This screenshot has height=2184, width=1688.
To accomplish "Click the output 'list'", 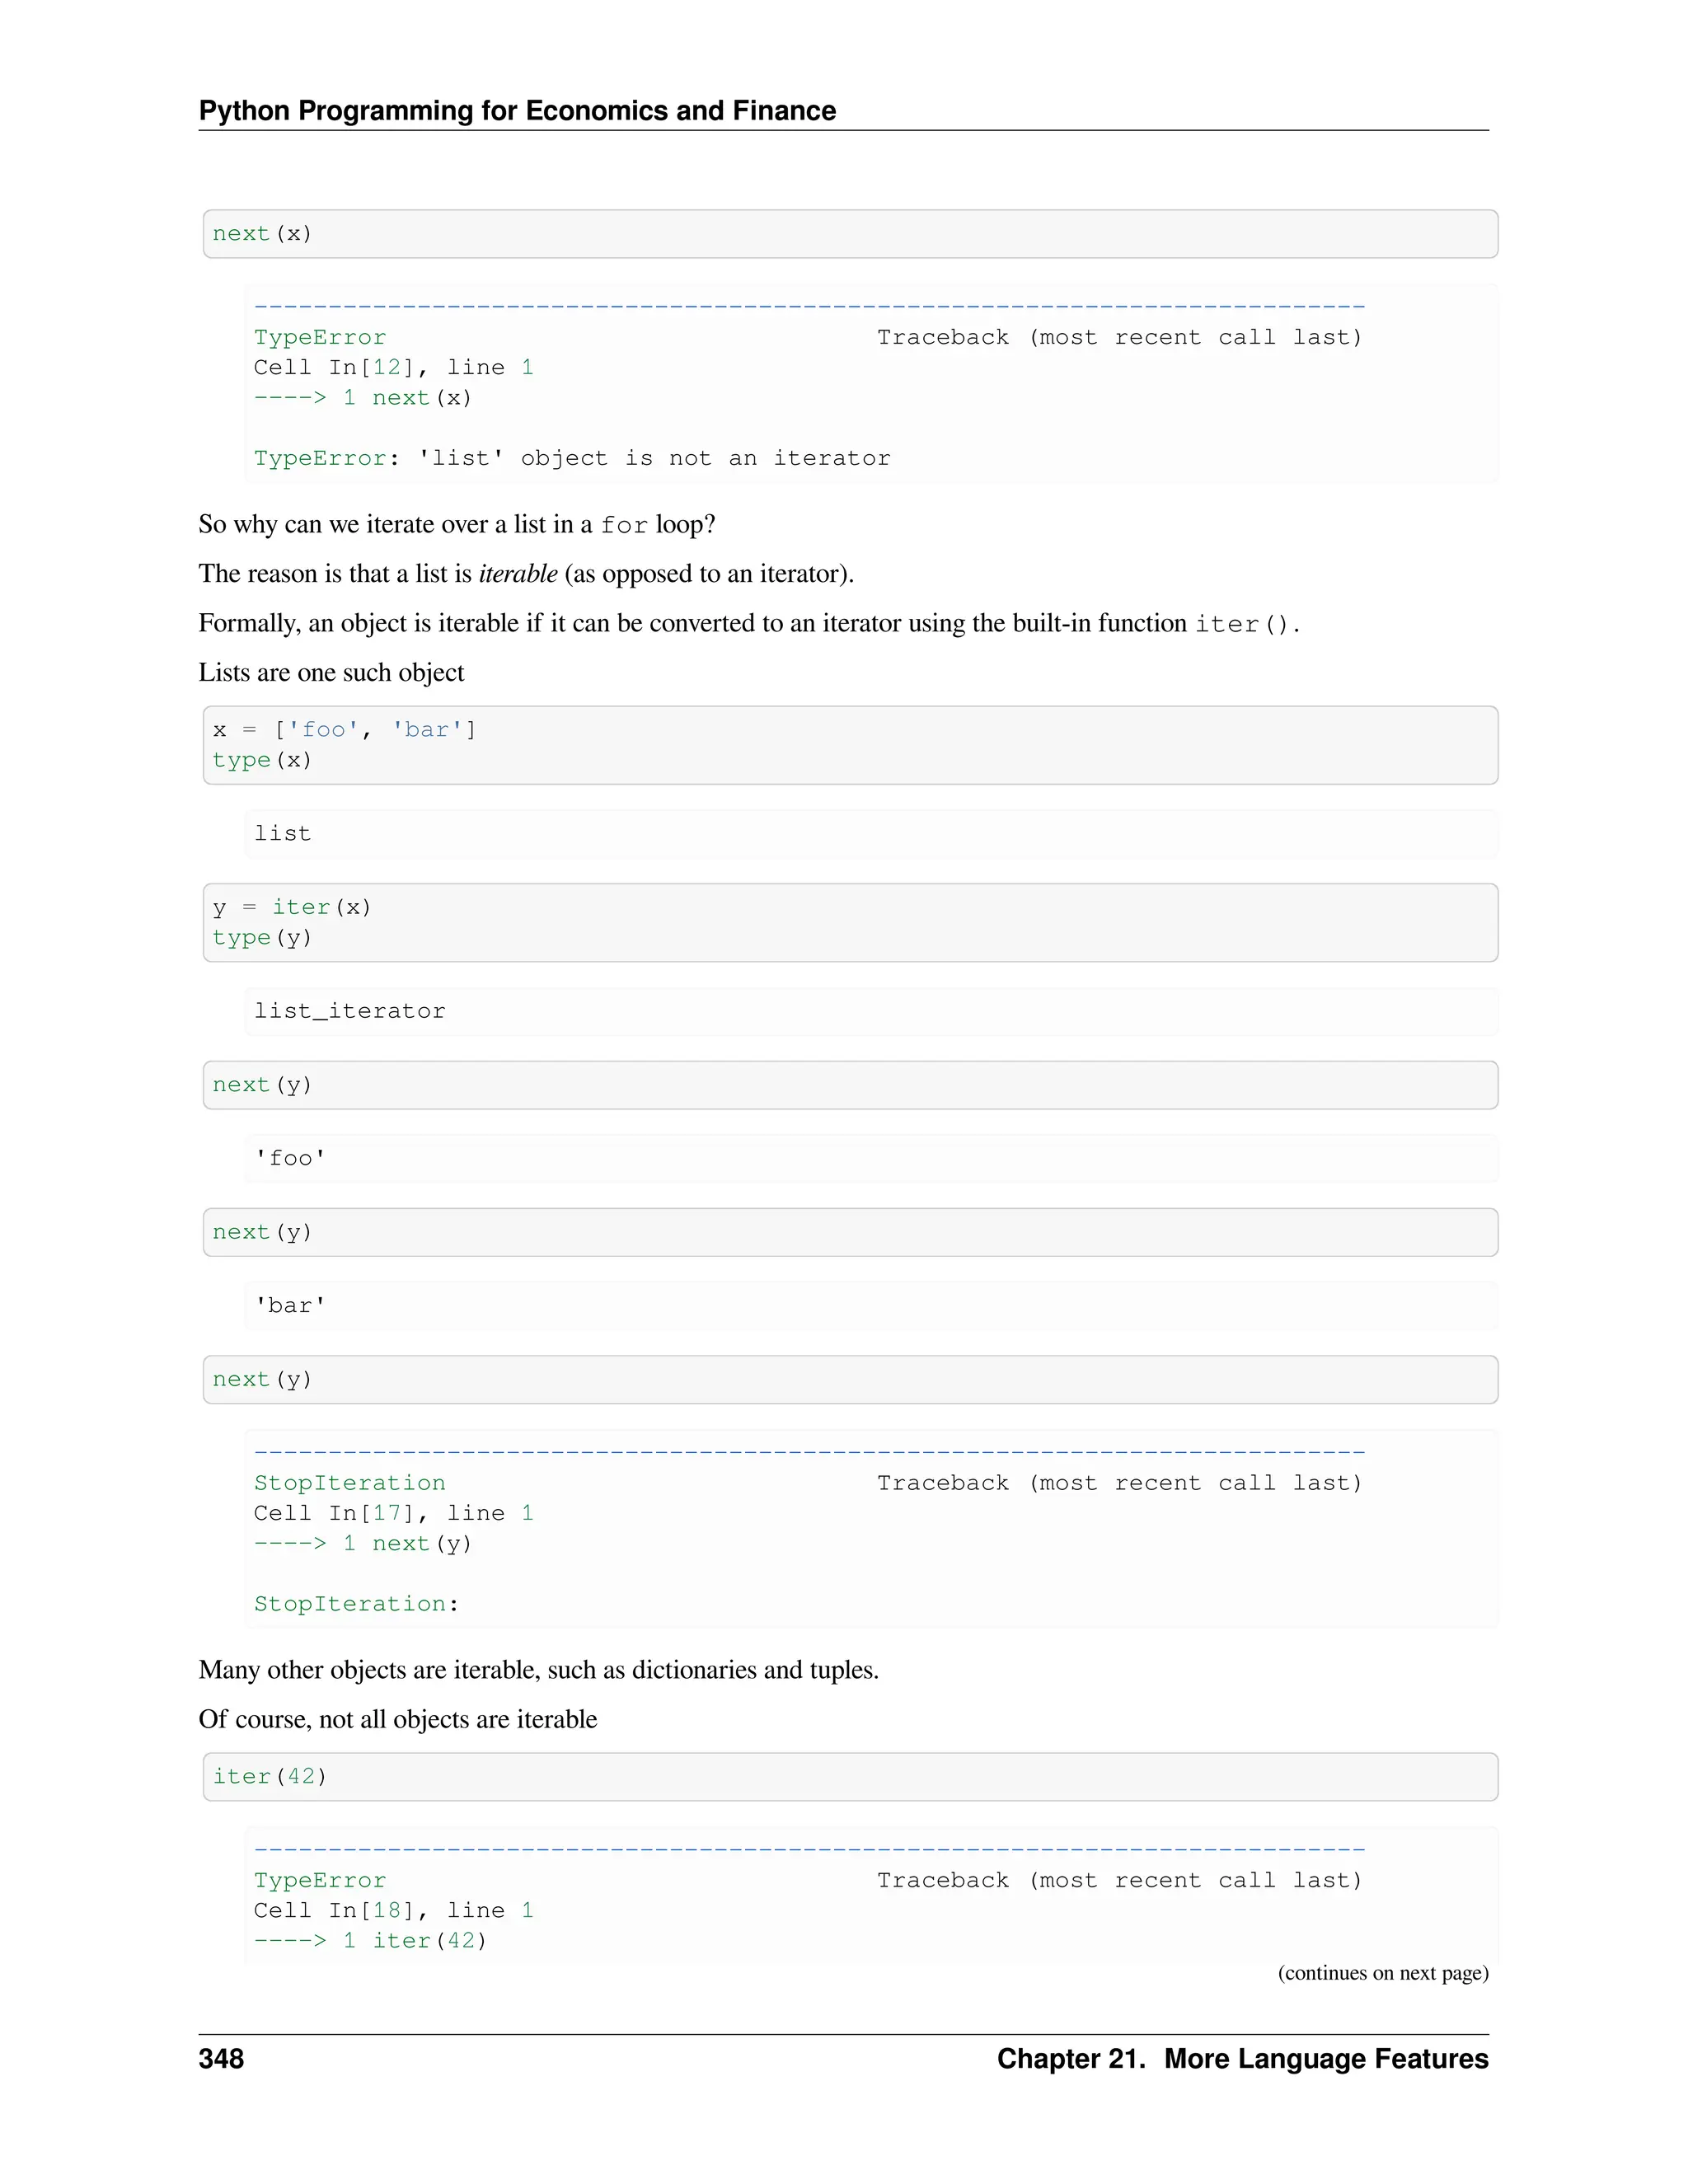I will [x=283, y=833].
